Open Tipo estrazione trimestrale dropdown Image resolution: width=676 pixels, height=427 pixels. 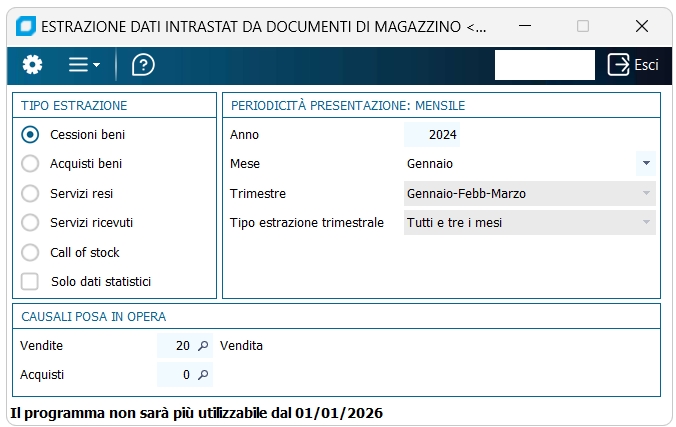529,223
